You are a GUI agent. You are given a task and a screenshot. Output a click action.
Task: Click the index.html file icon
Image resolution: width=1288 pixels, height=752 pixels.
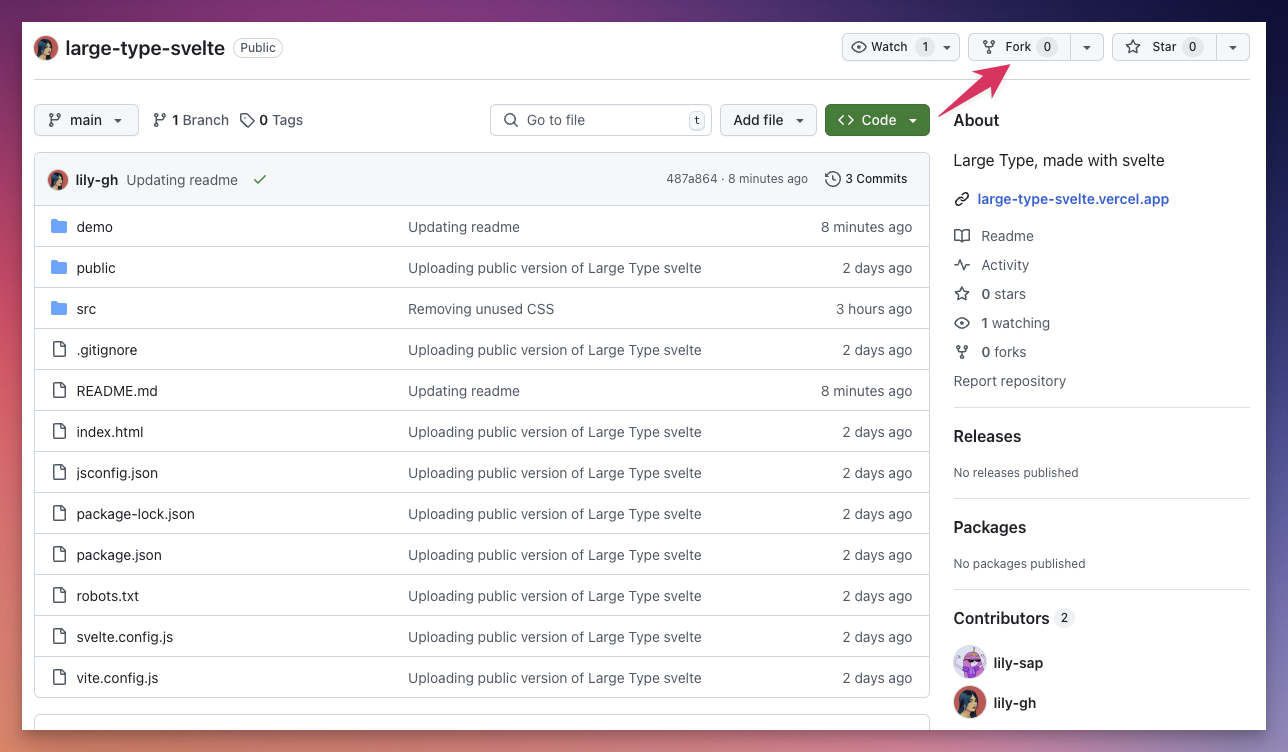59,432
